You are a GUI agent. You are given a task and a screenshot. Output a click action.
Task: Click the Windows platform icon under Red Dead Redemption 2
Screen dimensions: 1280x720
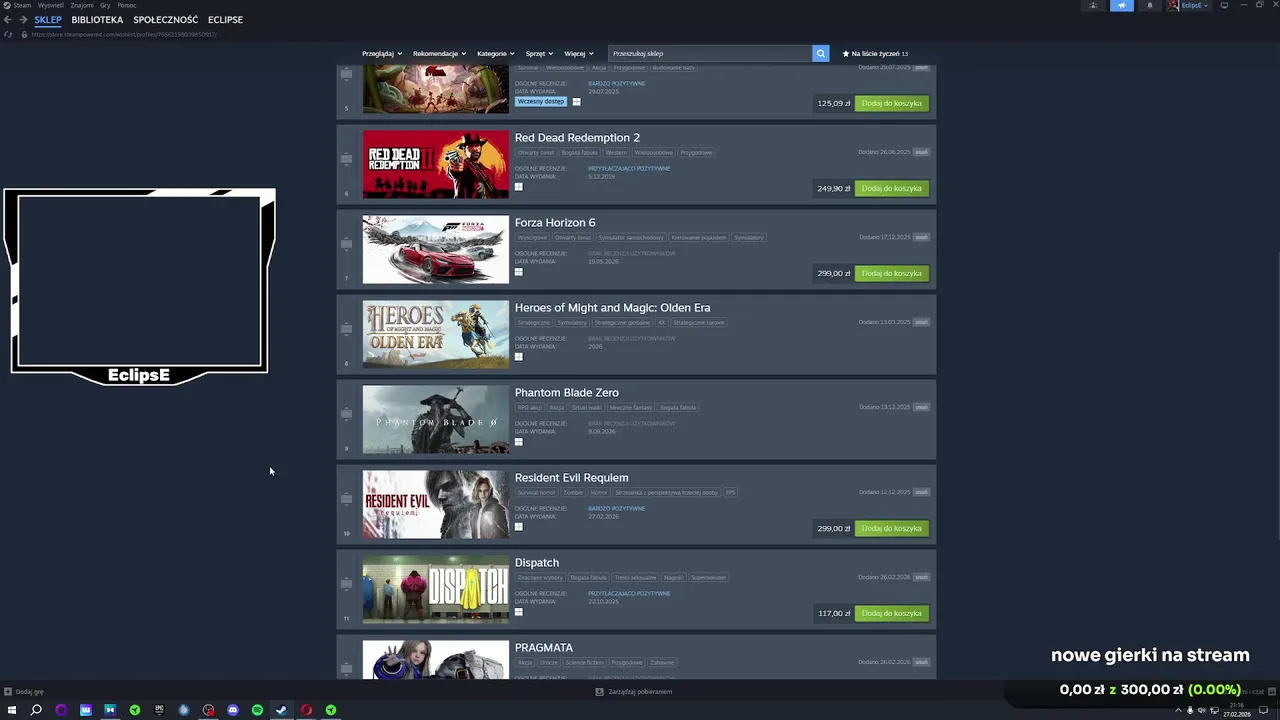coord(518,186)
